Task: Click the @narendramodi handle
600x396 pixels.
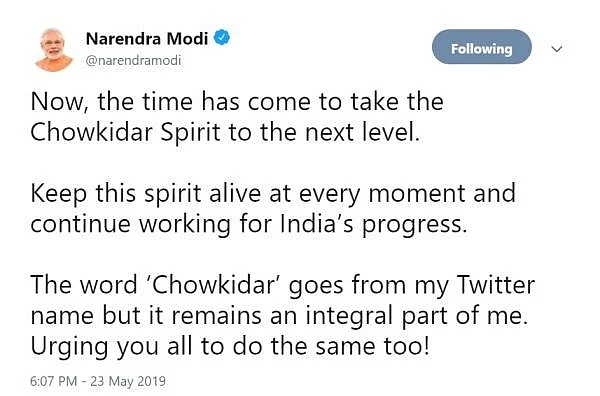Action: (134, 60)
